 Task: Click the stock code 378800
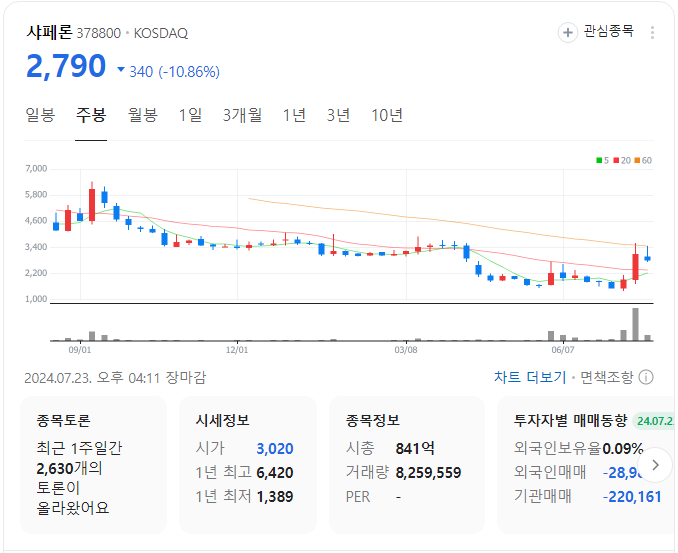[99, 33]
